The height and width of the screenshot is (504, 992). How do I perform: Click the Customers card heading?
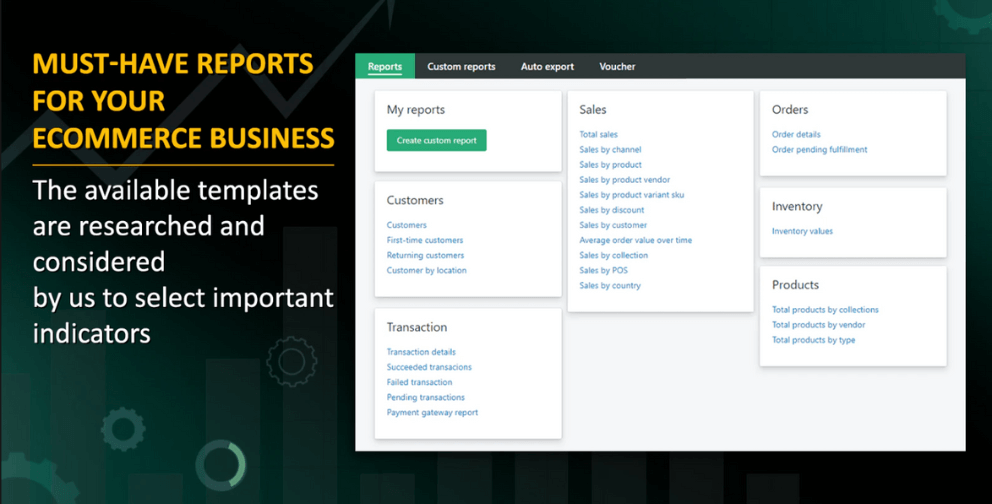[x=415, y=200]
